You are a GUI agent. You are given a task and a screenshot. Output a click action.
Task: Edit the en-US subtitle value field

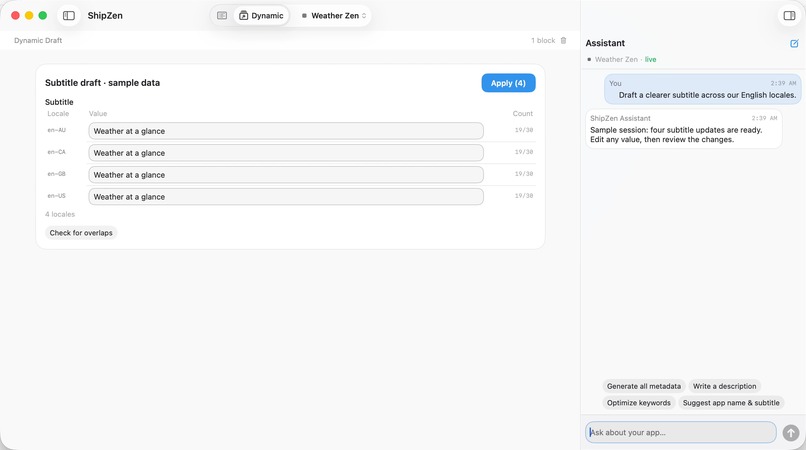point(286,196)
